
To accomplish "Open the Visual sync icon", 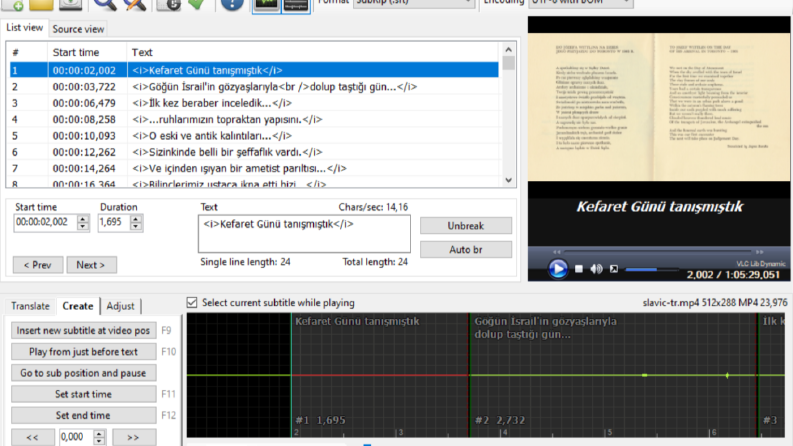I will (x=169, y=4).
